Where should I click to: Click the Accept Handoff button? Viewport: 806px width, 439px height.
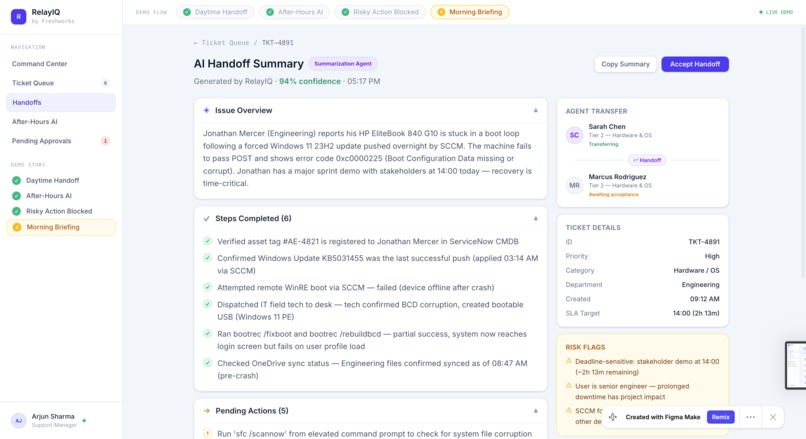pos(694,64)
